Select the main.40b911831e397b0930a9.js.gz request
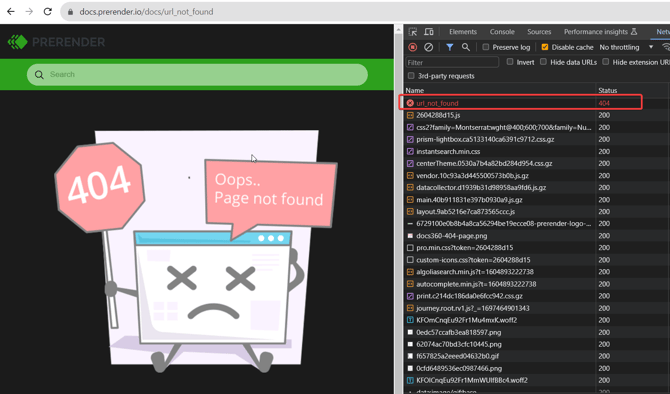The height and width of the screenshot is (394, 670). (469, 200)
